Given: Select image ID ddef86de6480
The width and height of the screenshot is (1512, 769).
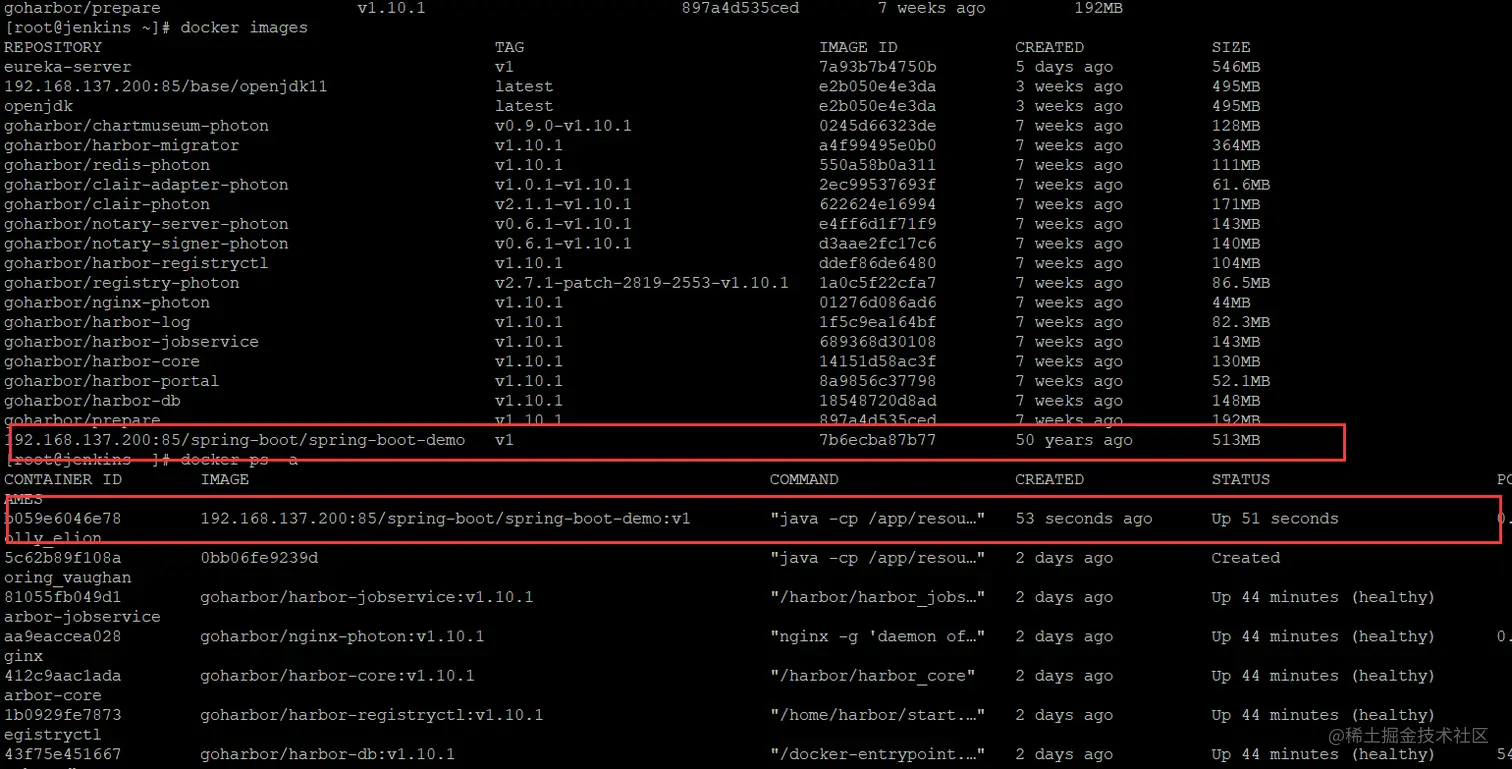Looking at the screenshot, I should pyautogui.click(x=878, y=263).
